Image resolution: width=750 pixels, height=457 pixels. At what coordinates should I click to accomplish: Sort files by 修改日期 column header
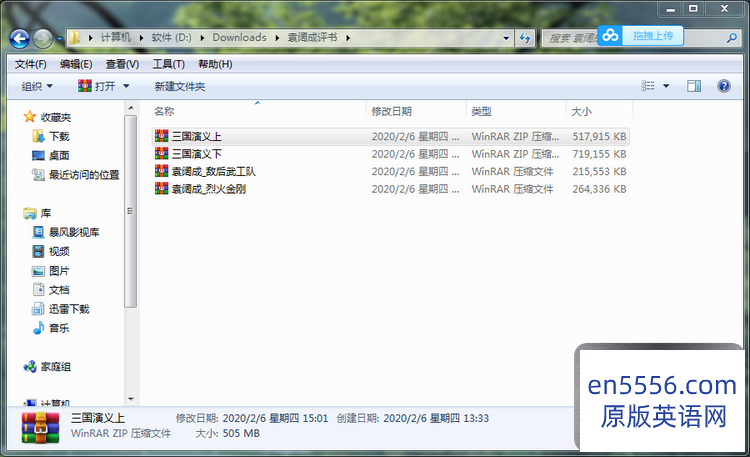(x=391, y=111)
